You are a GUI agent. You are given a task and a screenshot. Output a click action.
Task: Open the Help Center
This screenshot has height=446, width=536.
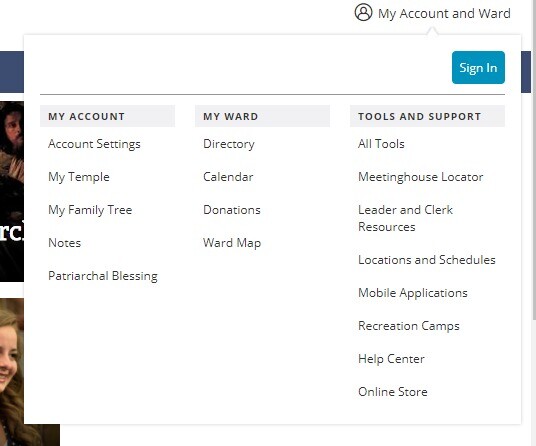391,359
